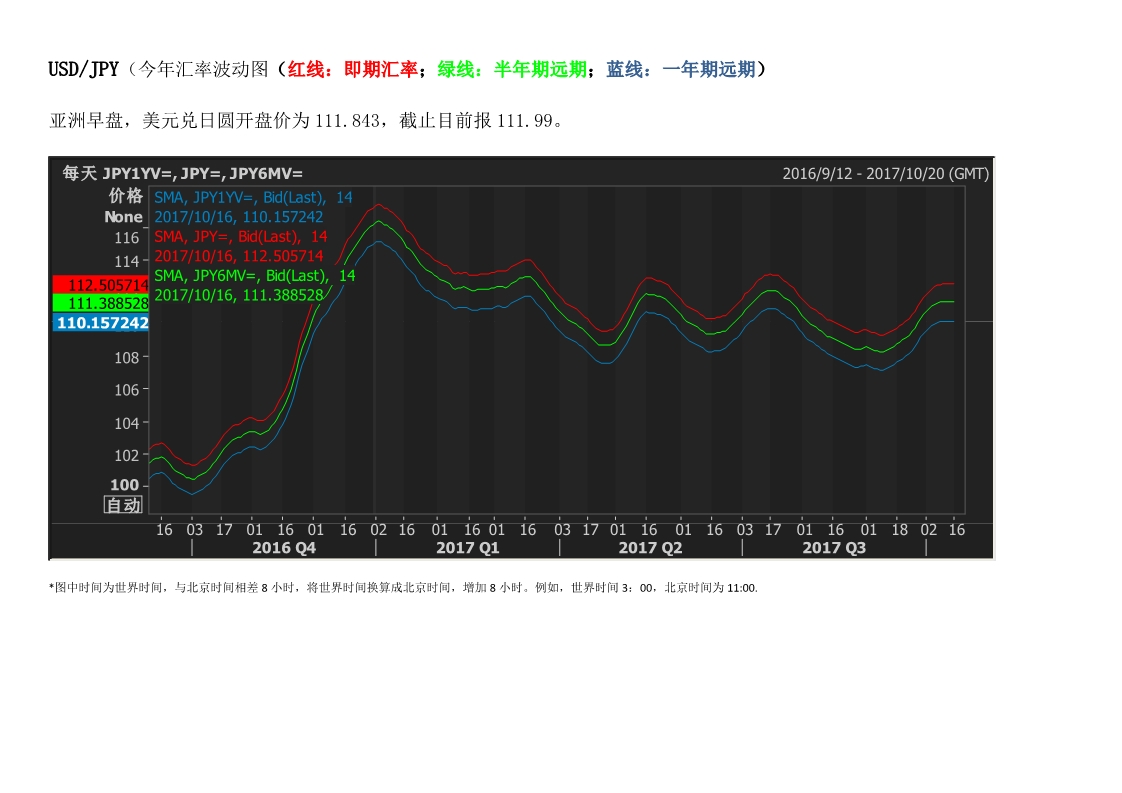Viewport: 1122px width, 793px height.
Task: Click the red 红线：即期汇率 heading text
Action: (x=352, y=69)
